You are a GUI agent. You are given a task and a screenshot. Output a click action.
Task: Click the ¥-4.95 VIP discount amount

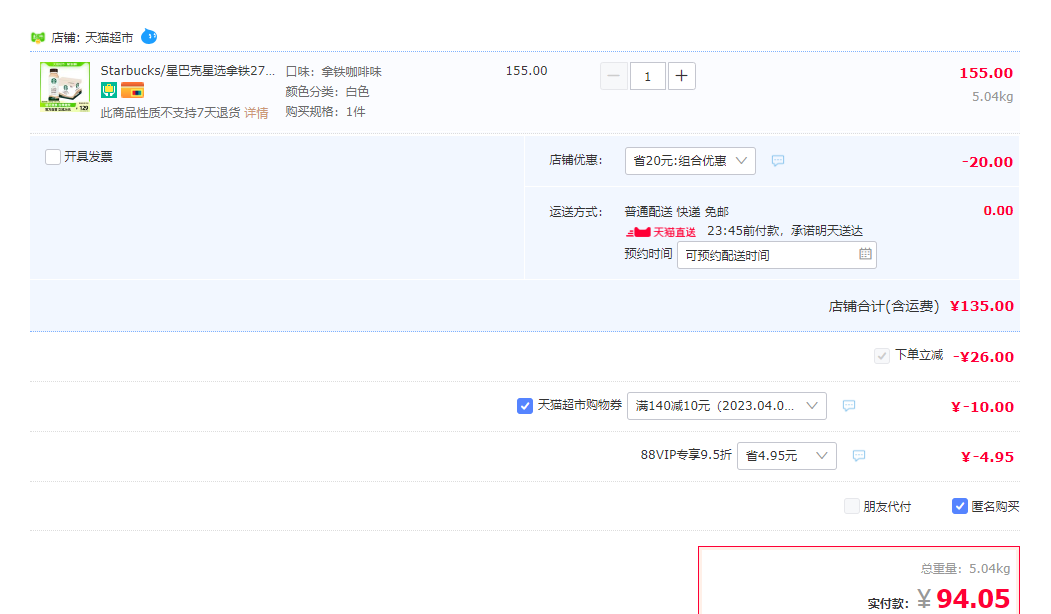987,457
